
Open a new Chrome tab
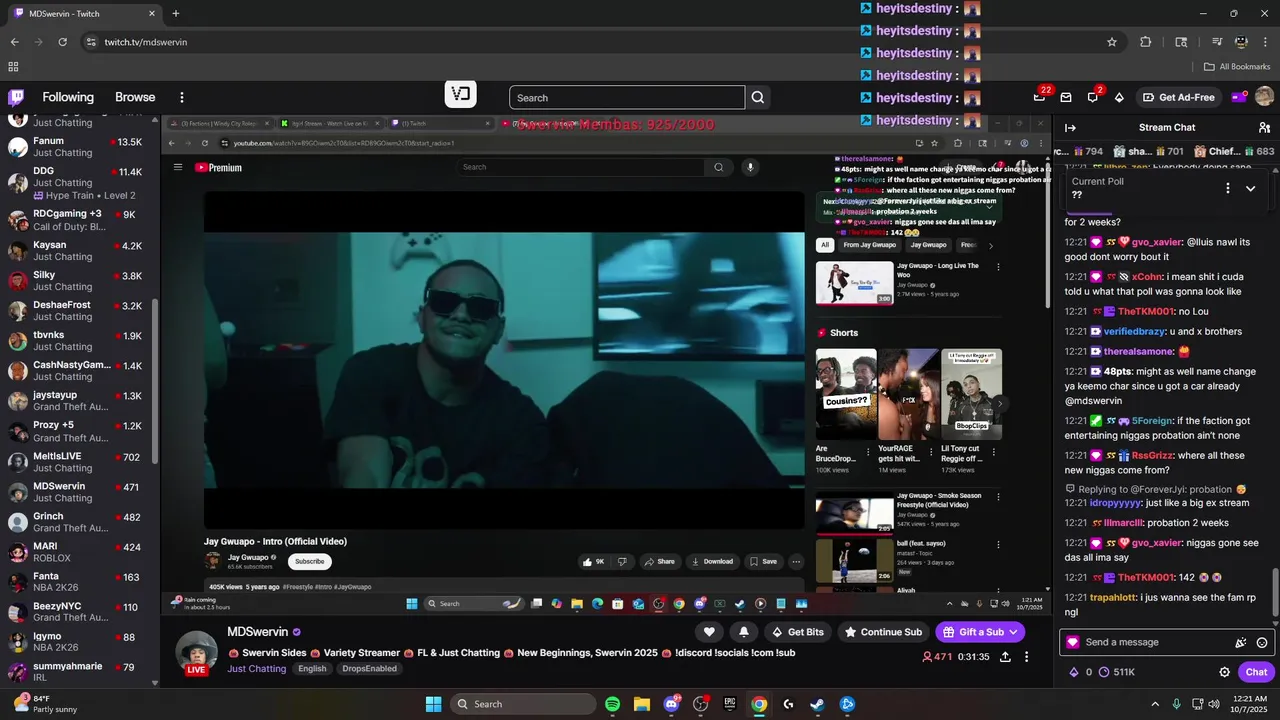[176, 13]
